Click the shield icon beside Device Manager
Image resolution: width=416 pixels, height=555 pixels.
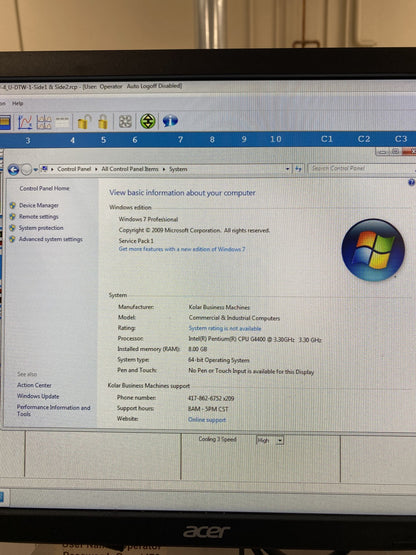12,205
